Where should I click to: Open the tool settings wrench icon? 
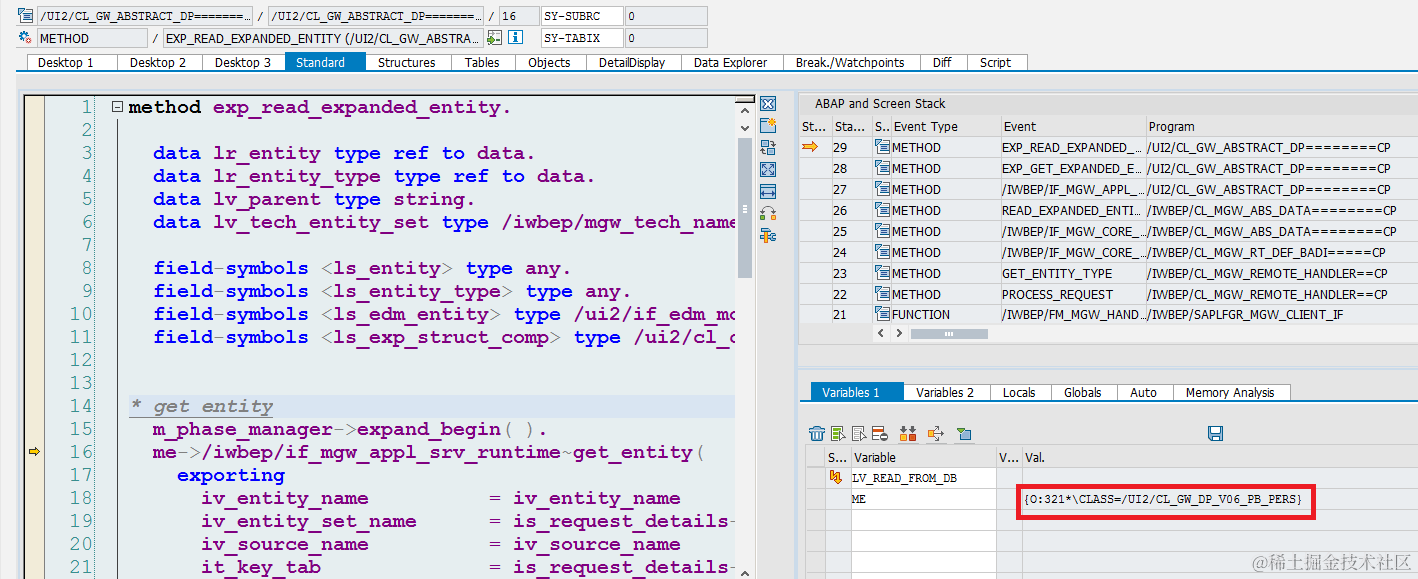(x=768, y=236)
